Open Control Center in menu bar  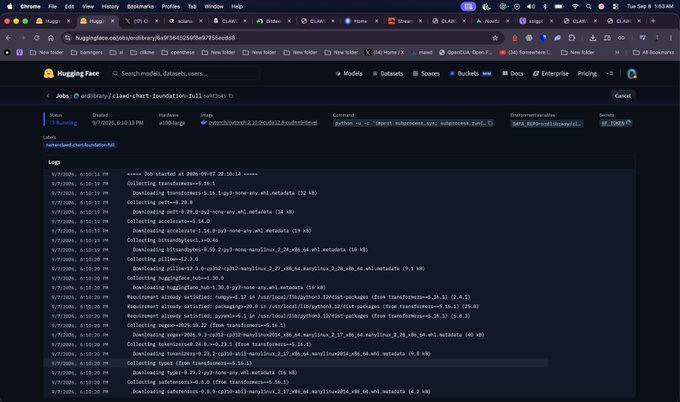coord(615,7)
